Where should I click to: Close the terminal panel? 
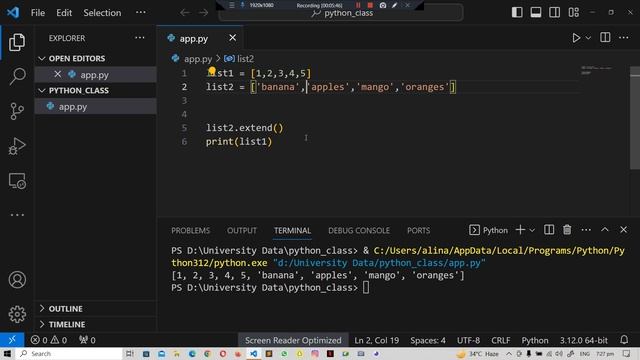coord(623,230)
